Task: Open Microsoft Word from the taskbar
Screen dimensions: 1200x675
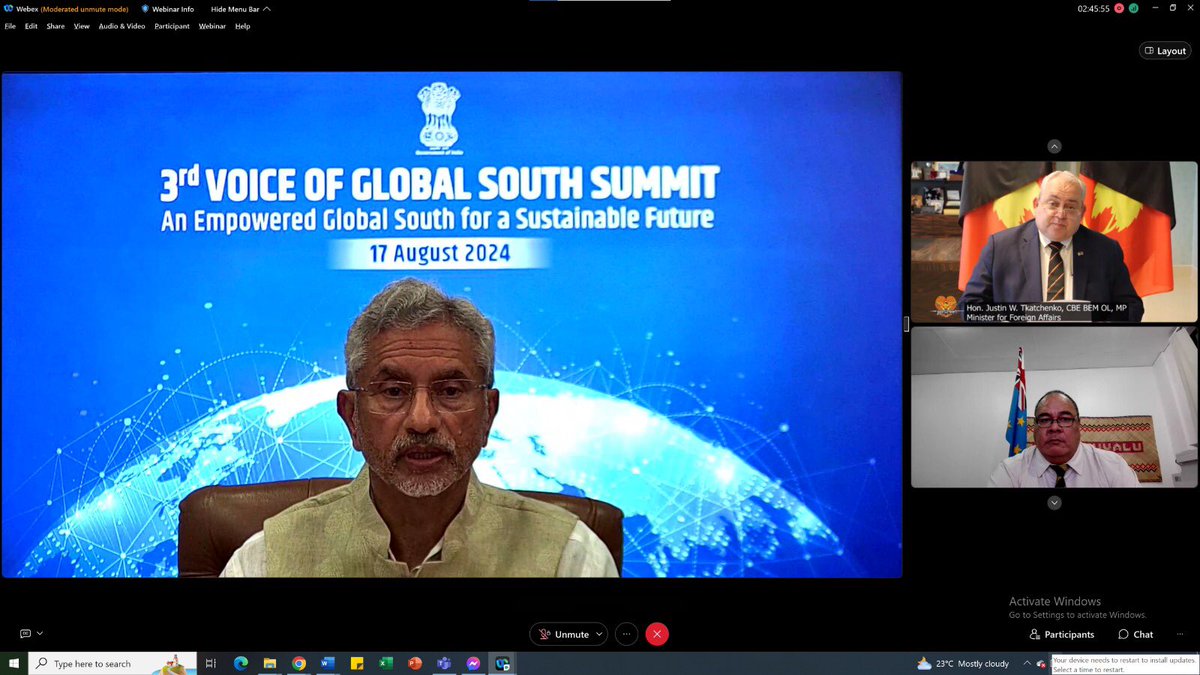Action: [x=327, y=663]
